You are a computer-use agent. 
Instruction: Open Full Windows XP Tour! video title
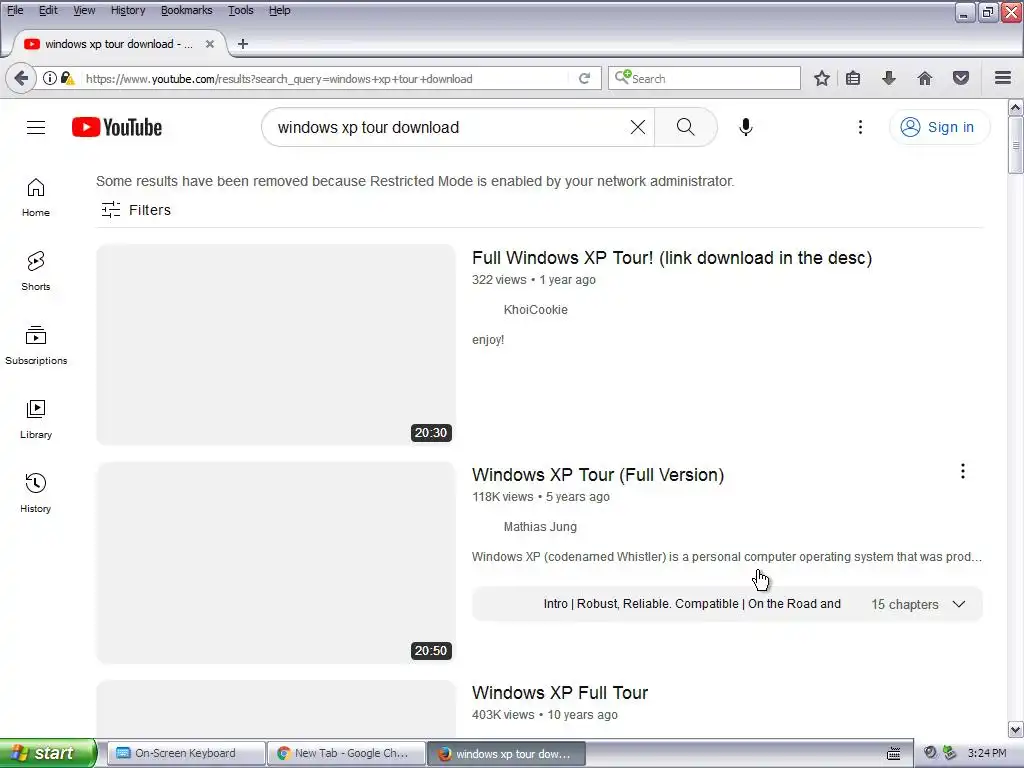click(x=672, y=258)
